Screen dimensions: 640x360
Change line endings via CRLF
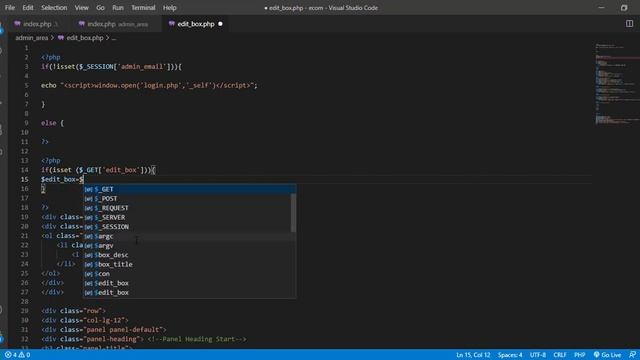559,355
